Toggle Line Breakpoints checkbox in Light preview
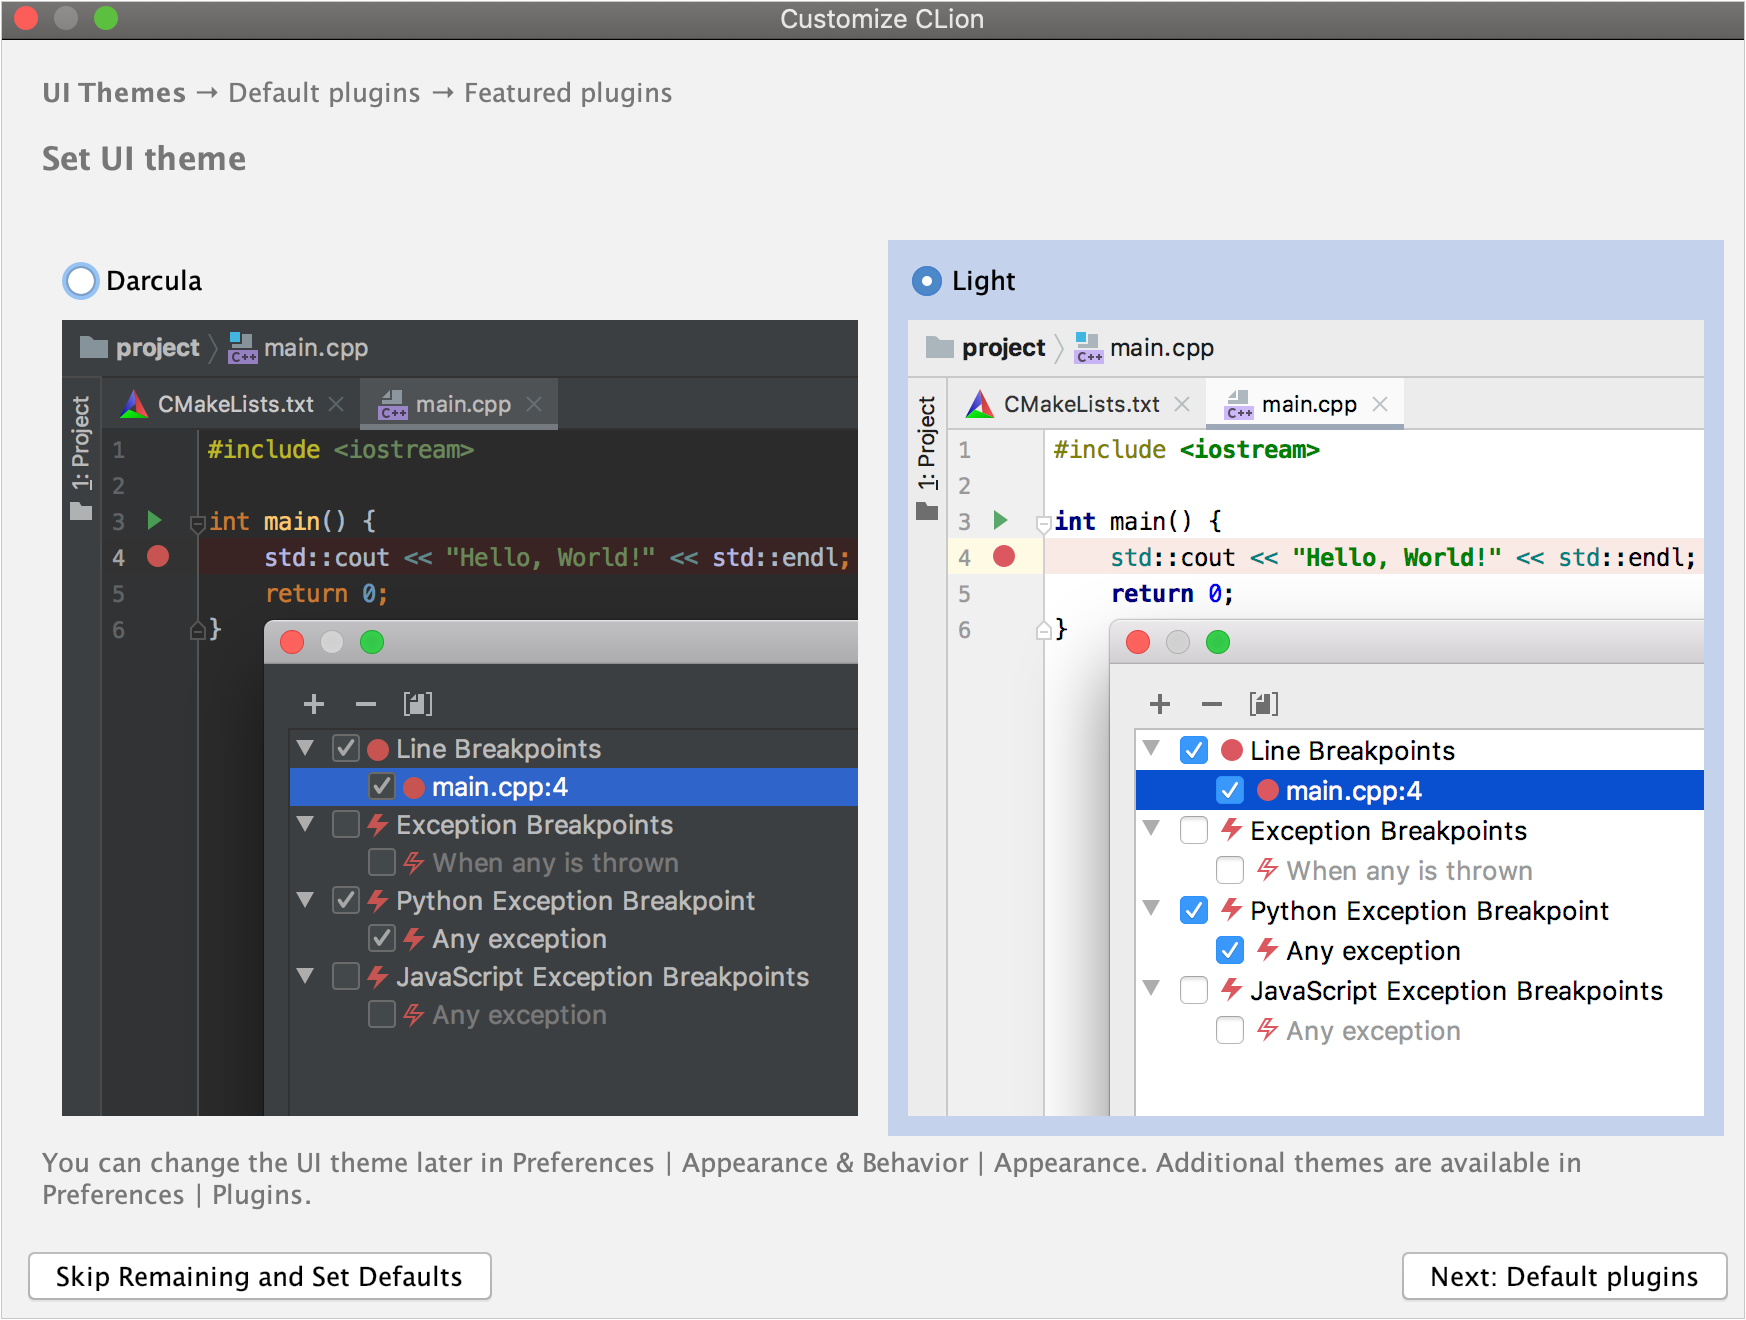This screenshot has width=1746, height=1320. pos(1194,750)
